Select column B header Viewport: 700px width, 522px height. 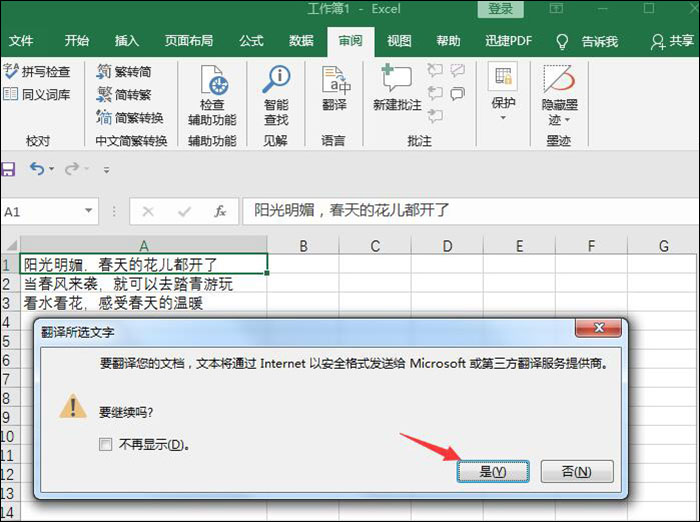[303, 245]
